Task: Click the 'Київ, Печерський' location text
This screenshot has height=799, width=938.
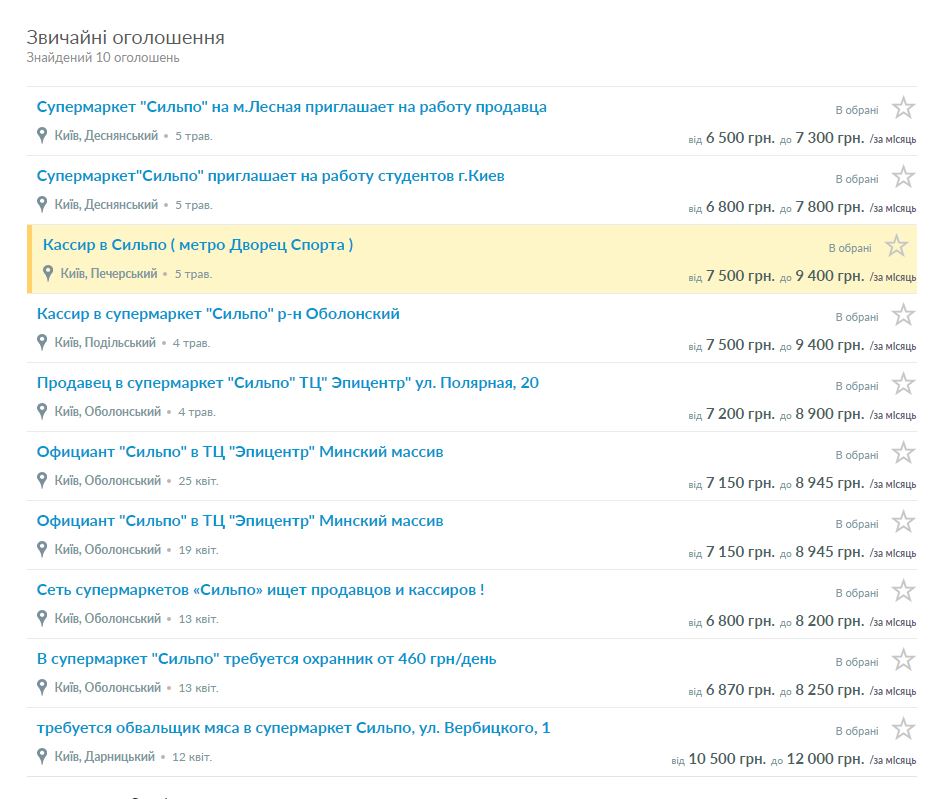Action: (109, 274)
